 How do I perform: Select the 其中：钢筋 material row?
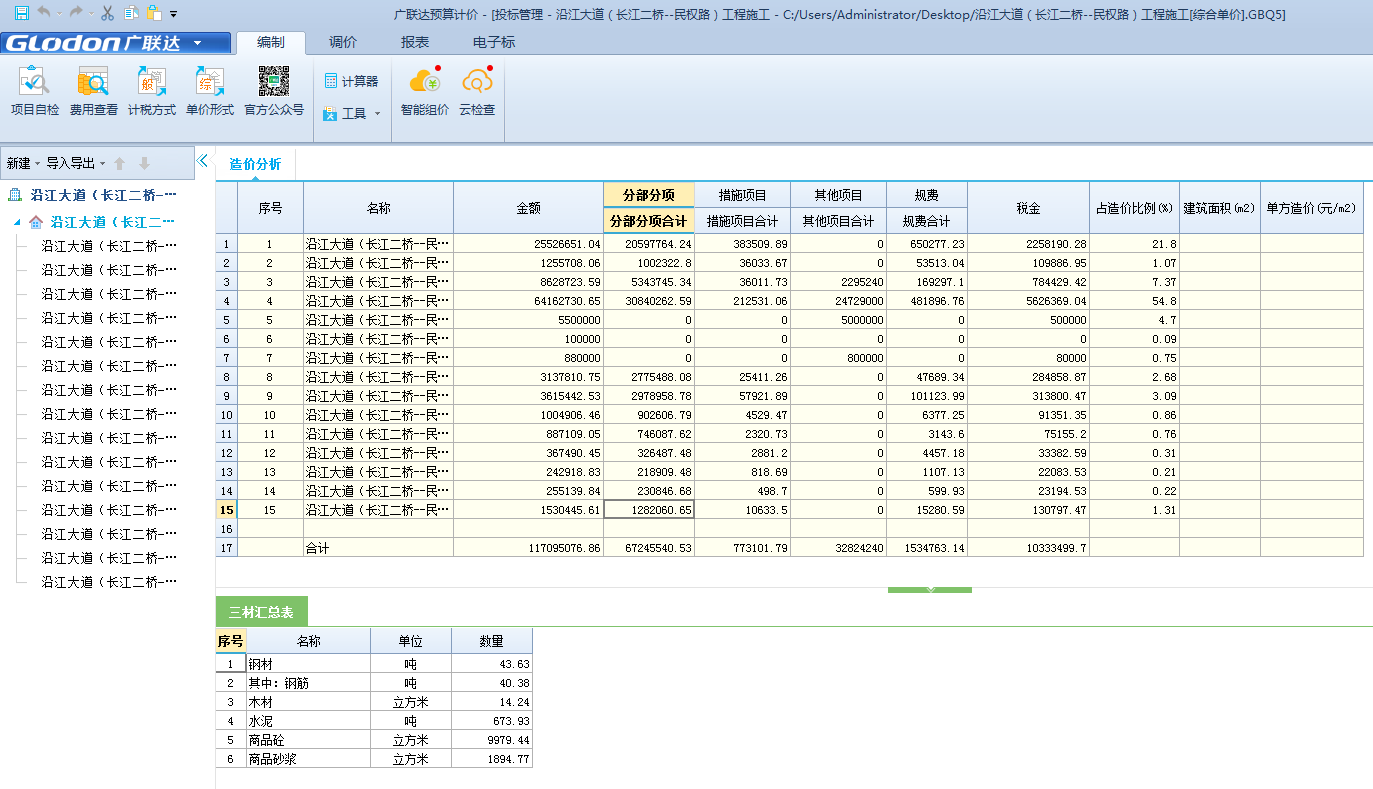click(374, 683)
